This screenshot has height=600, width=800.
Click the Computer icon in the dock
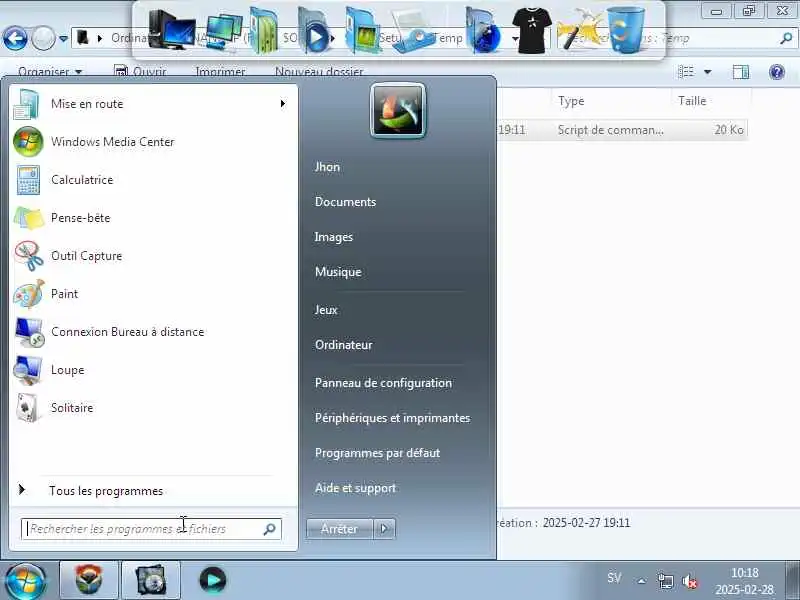[171, 30]
